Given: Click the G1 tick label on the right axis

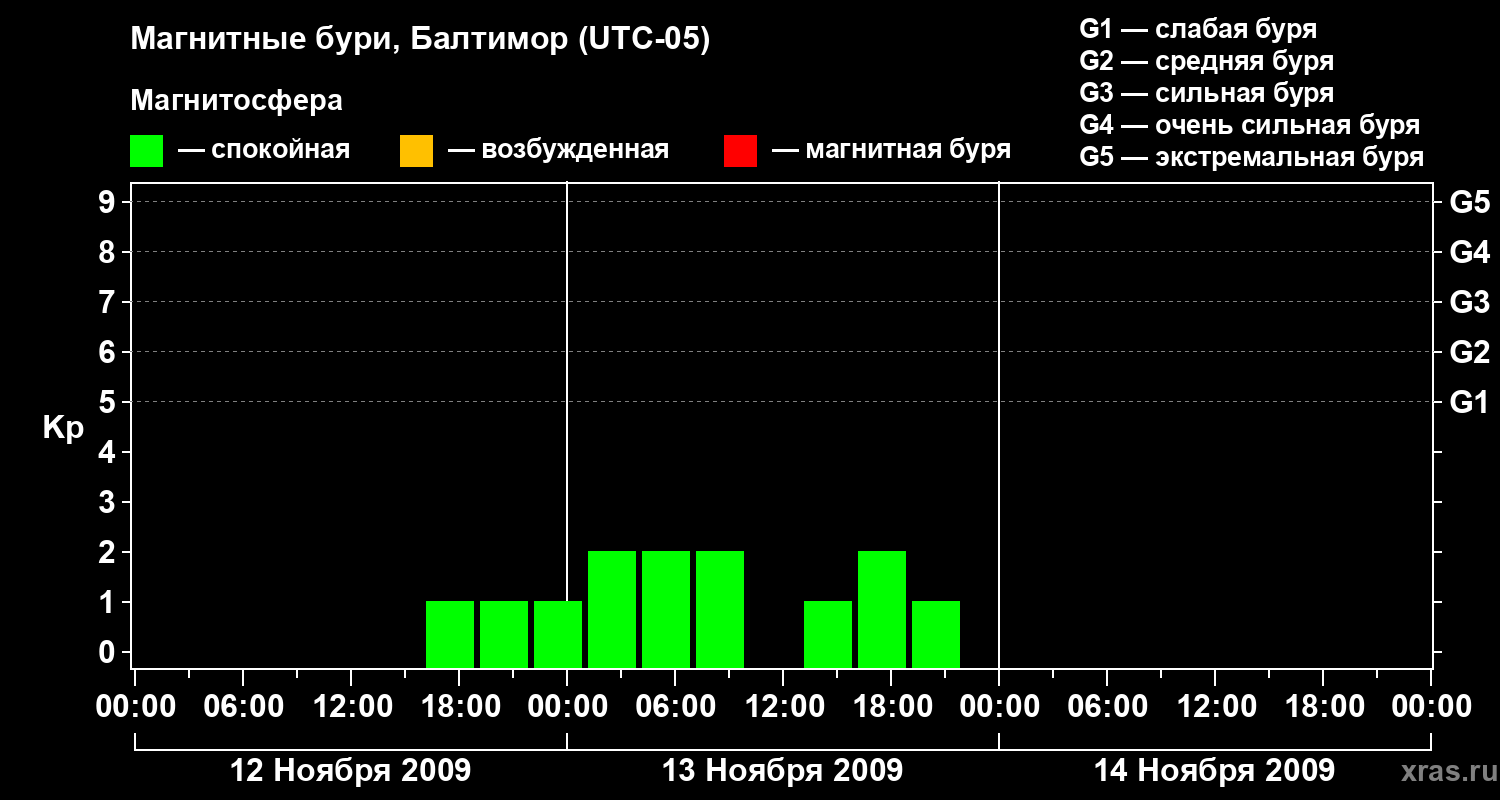Looking at the screenshot, I should pos(1469,402).
